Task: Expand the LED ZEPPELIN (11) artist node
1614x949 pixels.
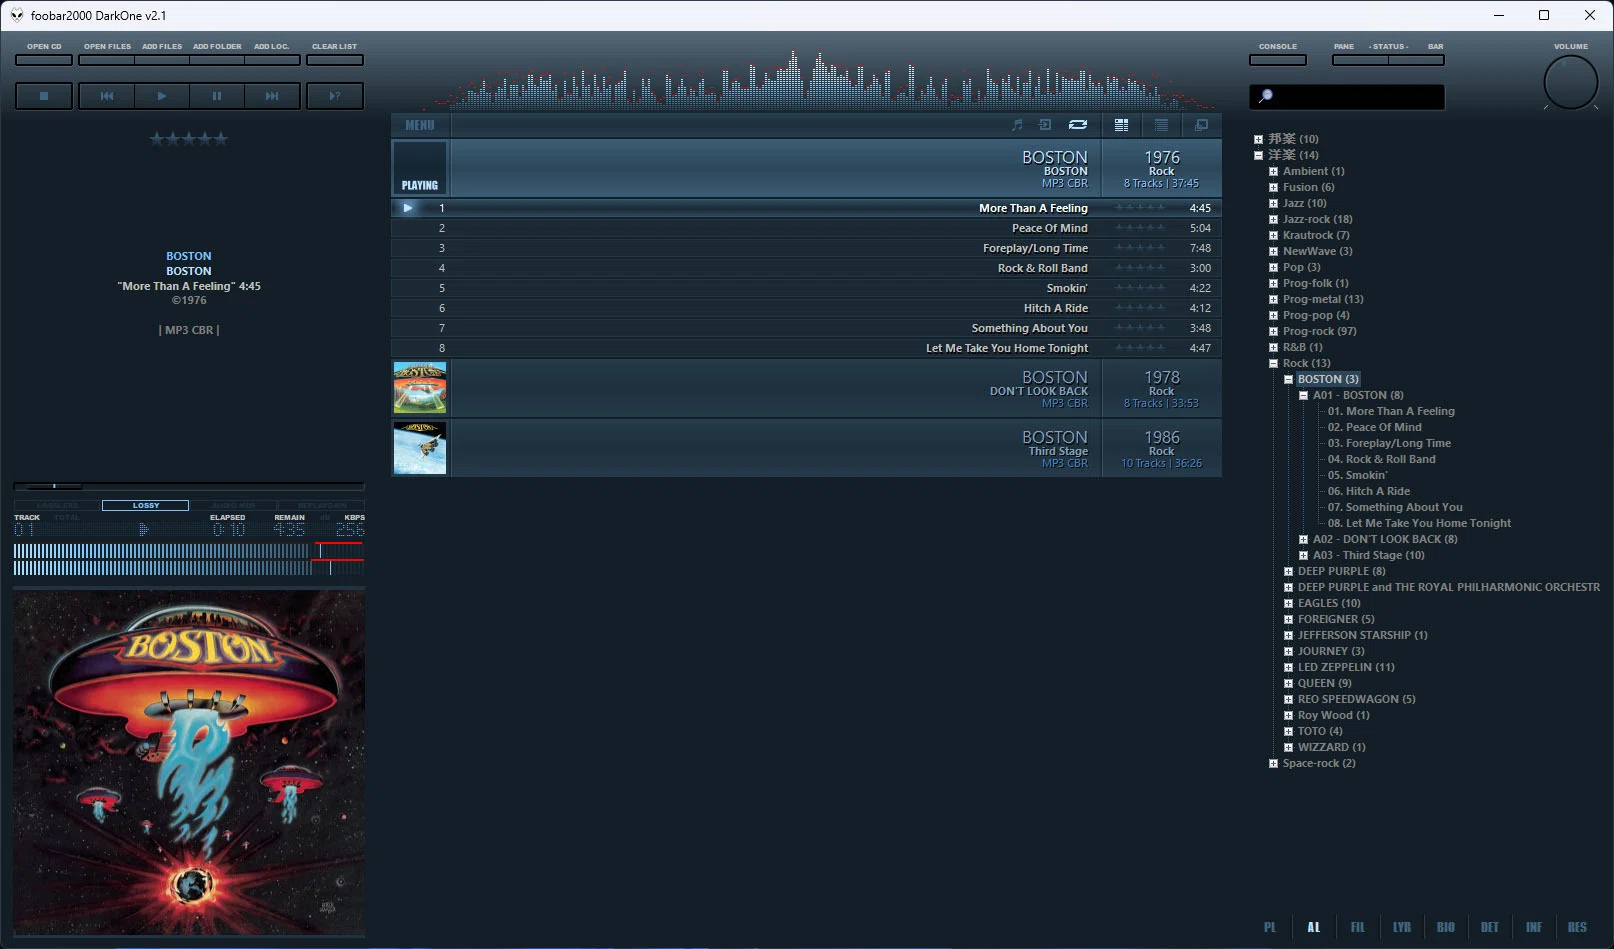Action: click(x=1288, y=667)
